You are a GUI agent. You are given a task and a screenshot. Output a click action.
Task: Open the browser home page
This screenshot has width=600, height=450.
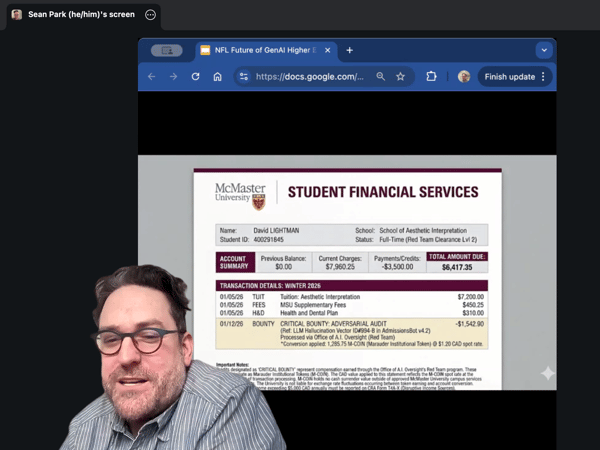click(x=217, y=77)
